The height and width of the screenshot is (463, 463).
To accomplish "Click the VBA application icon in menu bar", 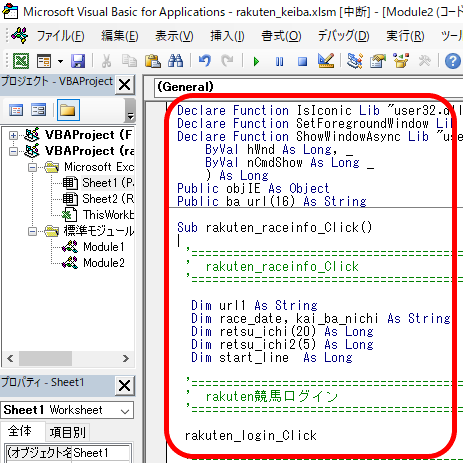I will pos(20,35).
